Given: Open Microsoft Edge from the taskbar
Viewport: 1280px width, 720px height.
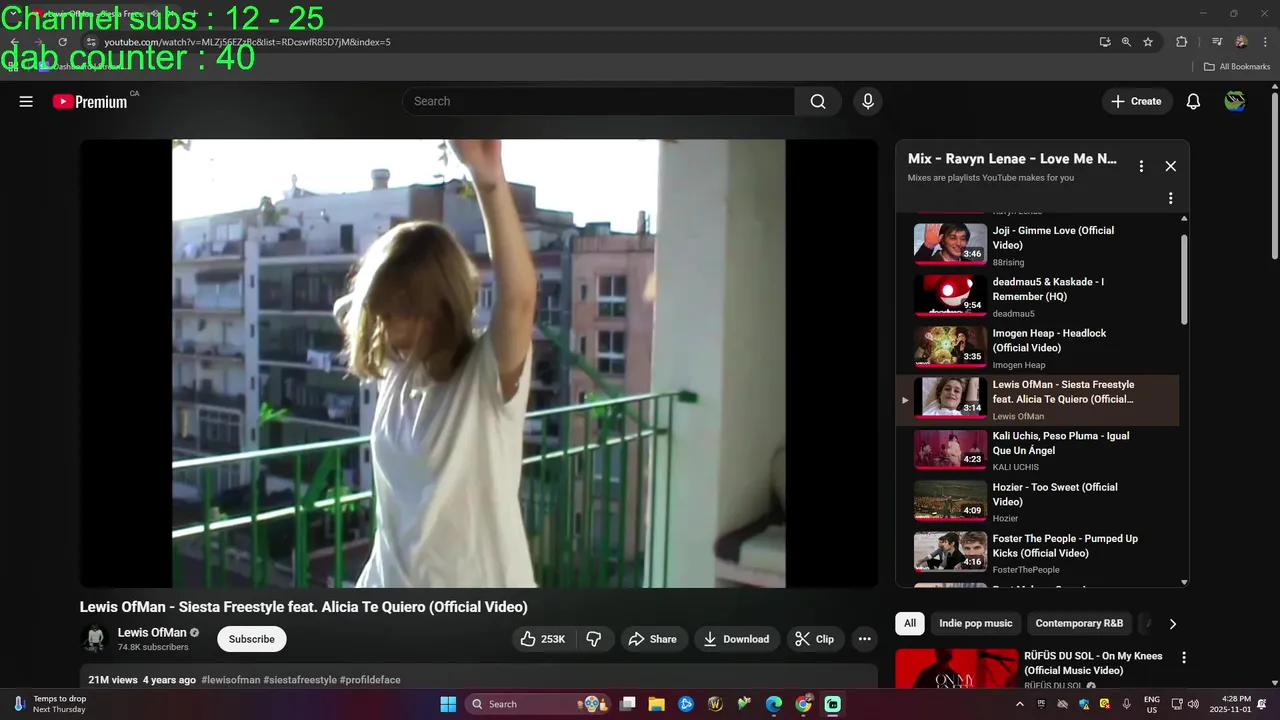Looking at the screenshot, I should point(774,704).
